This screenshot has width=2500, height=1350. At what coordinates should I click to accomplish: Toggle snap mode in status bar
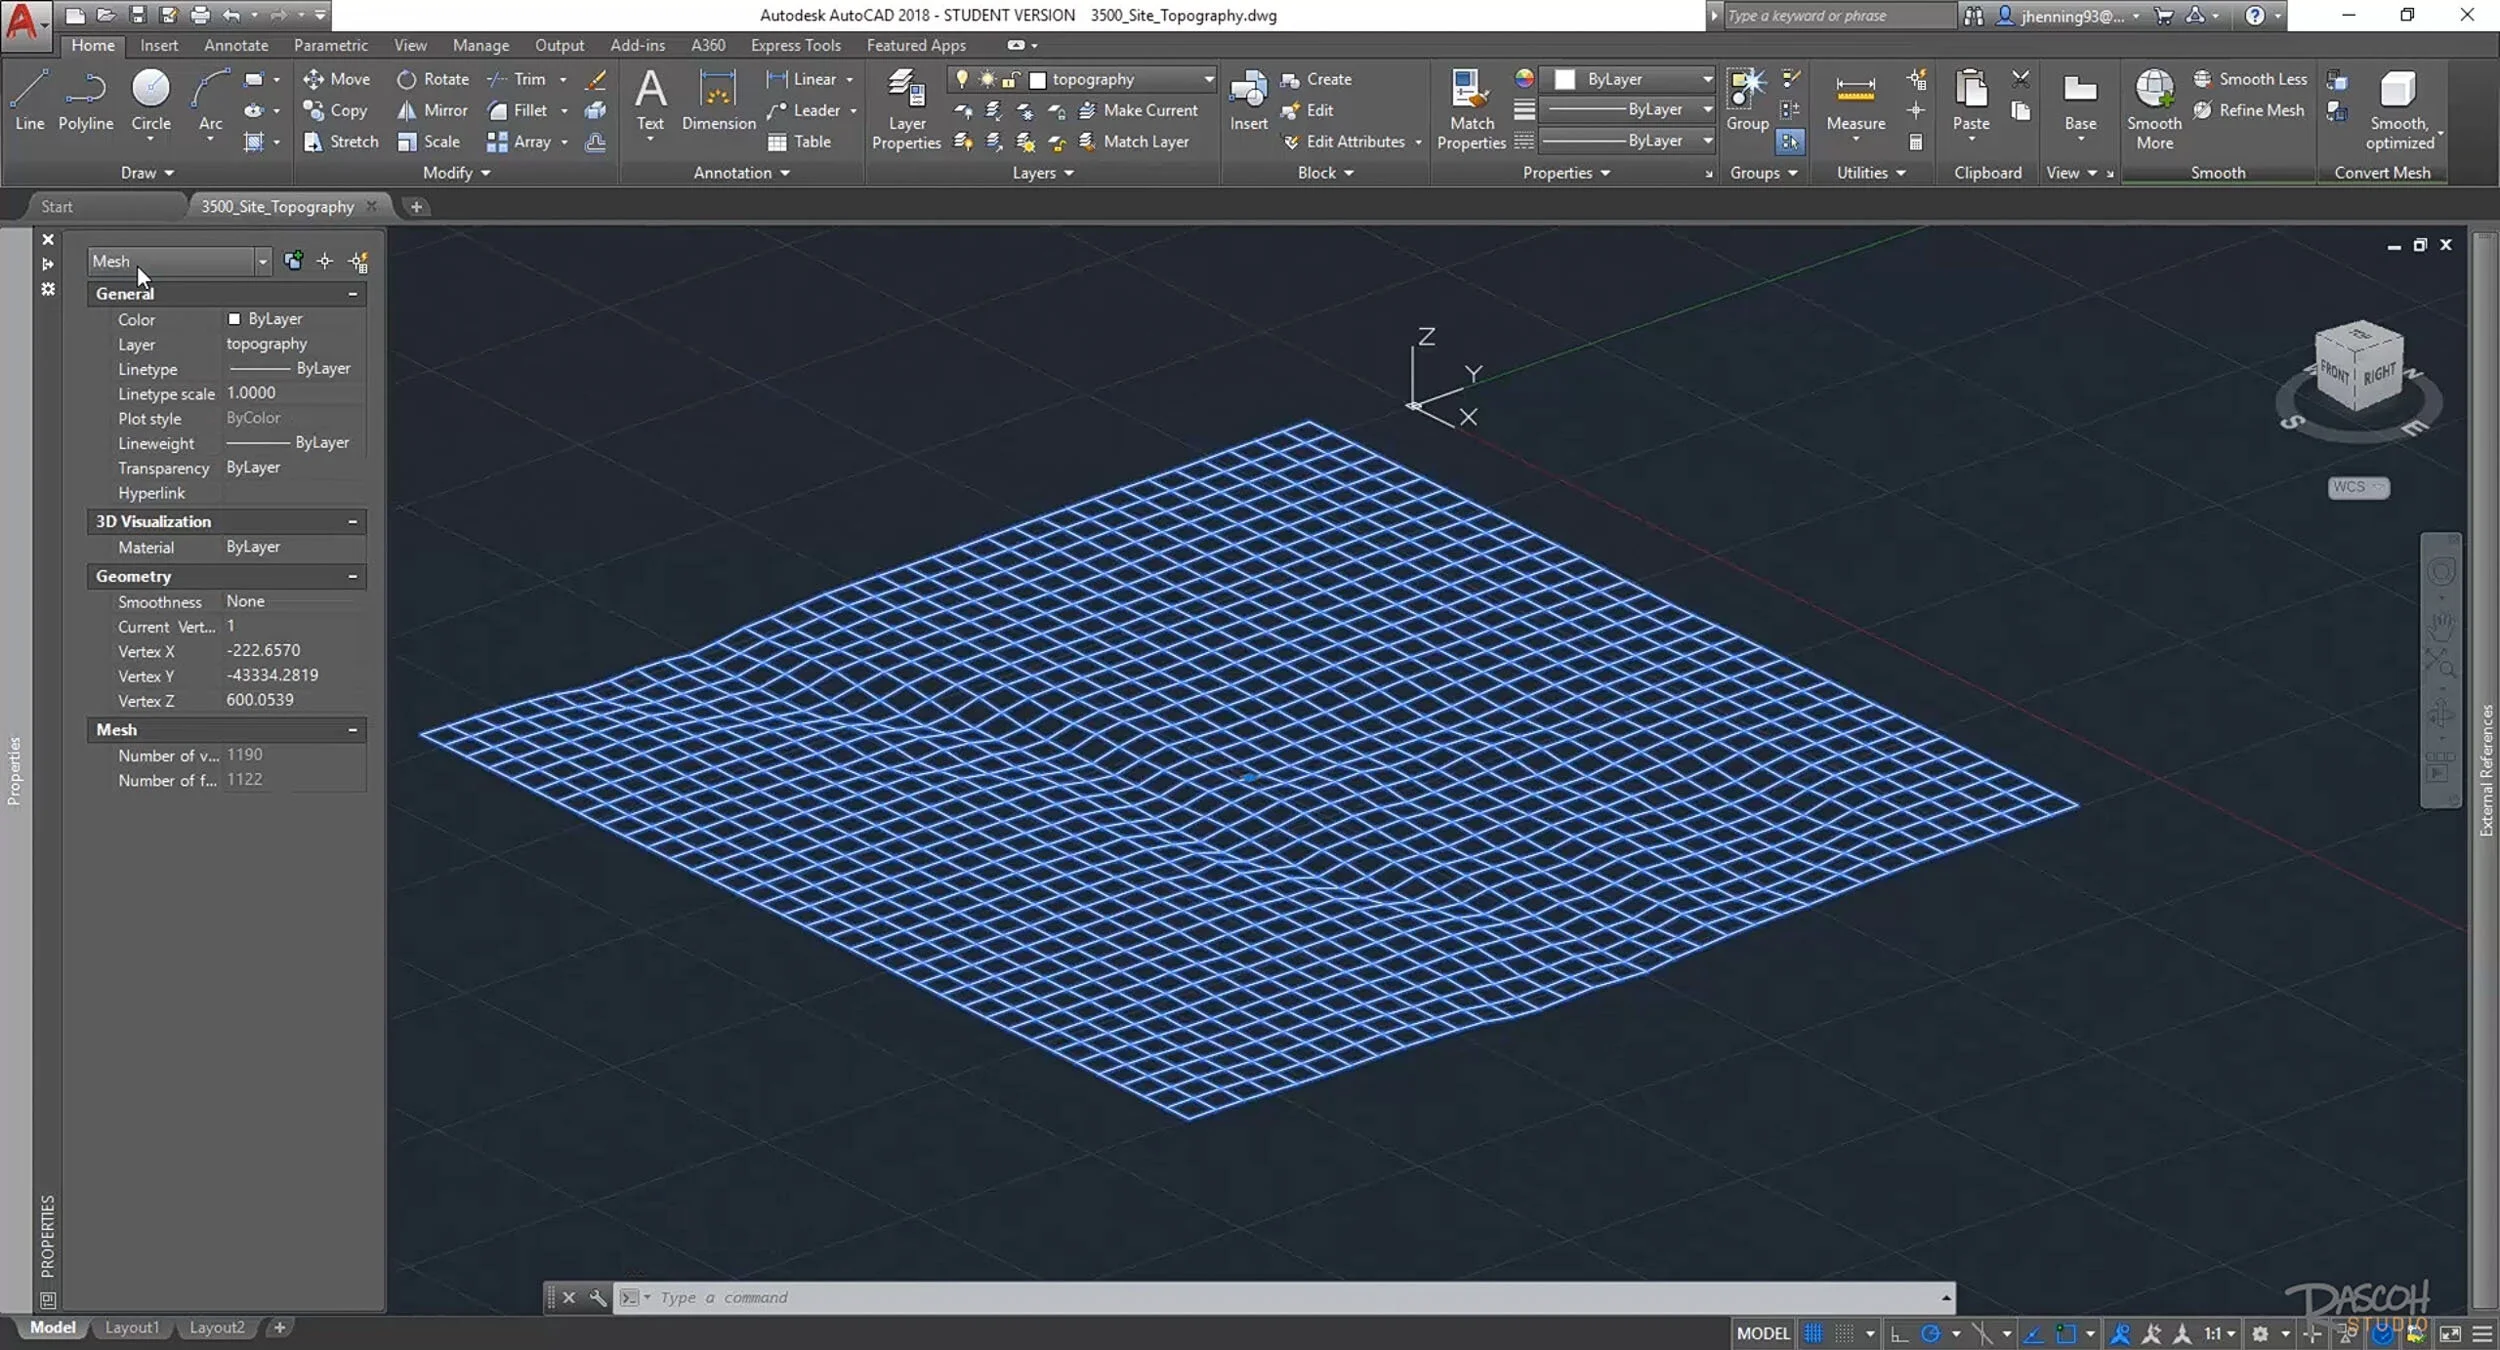(1845, 1333)
